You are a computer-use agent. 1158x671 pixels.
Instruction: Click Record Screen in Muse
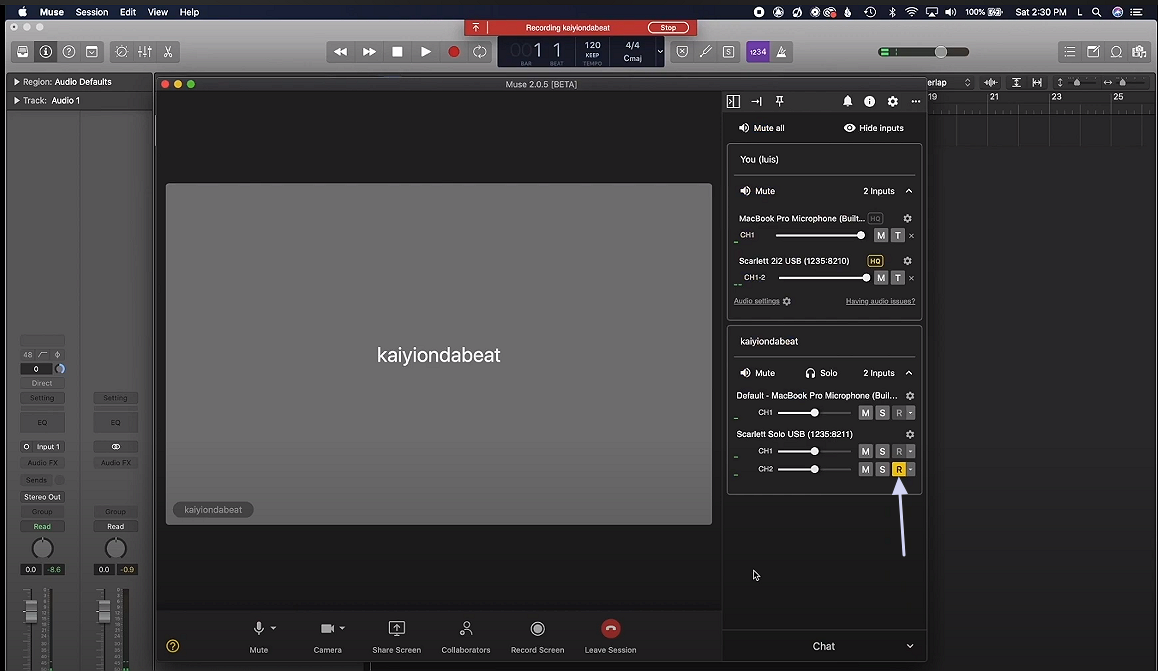point(538,637)
